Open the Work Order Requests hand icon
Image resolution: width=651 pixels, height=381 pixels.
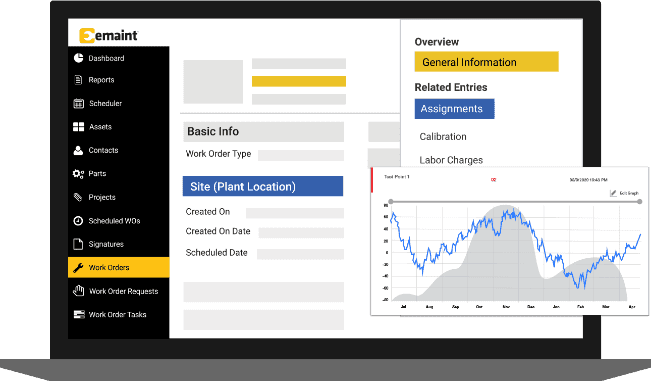tap(78, 291)
